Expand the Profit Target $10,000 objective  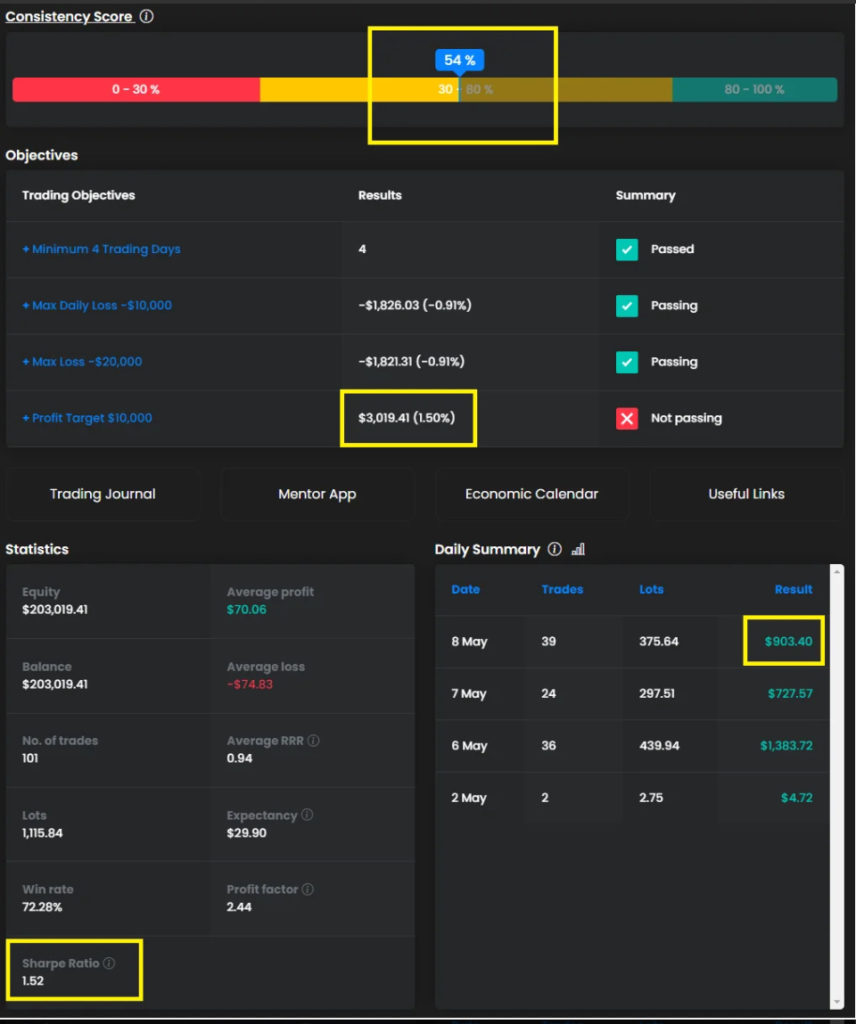coord(87,418)
